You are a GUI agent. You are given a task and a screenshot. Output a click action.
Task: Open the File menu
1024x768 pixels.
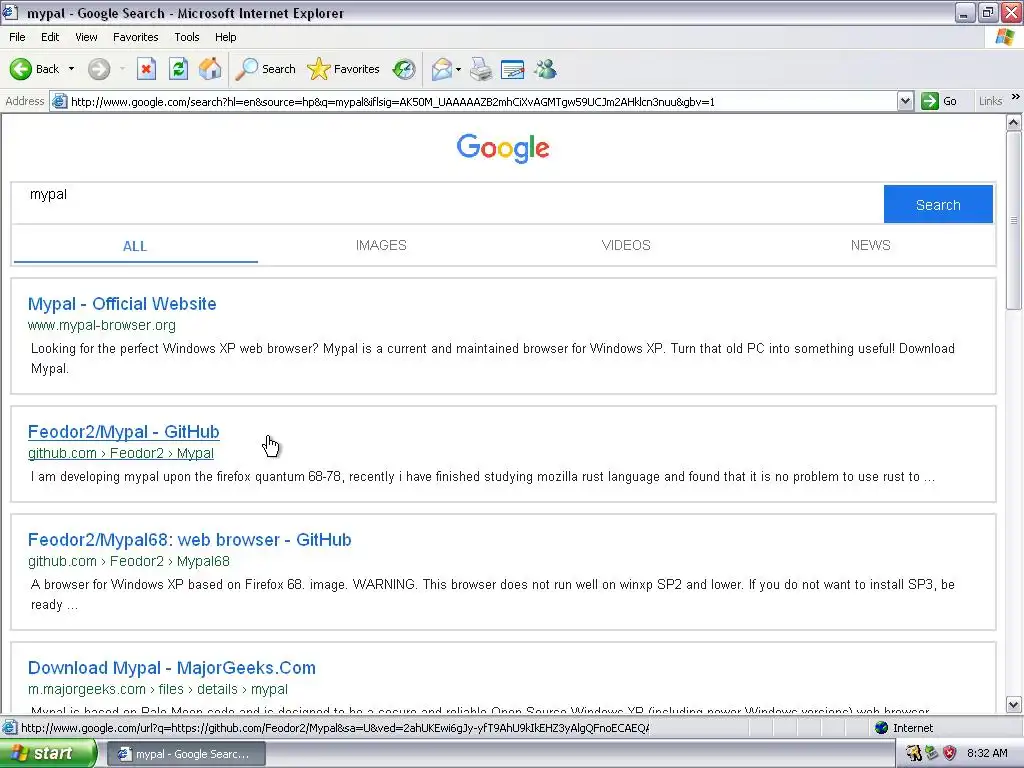click(18, 37)
